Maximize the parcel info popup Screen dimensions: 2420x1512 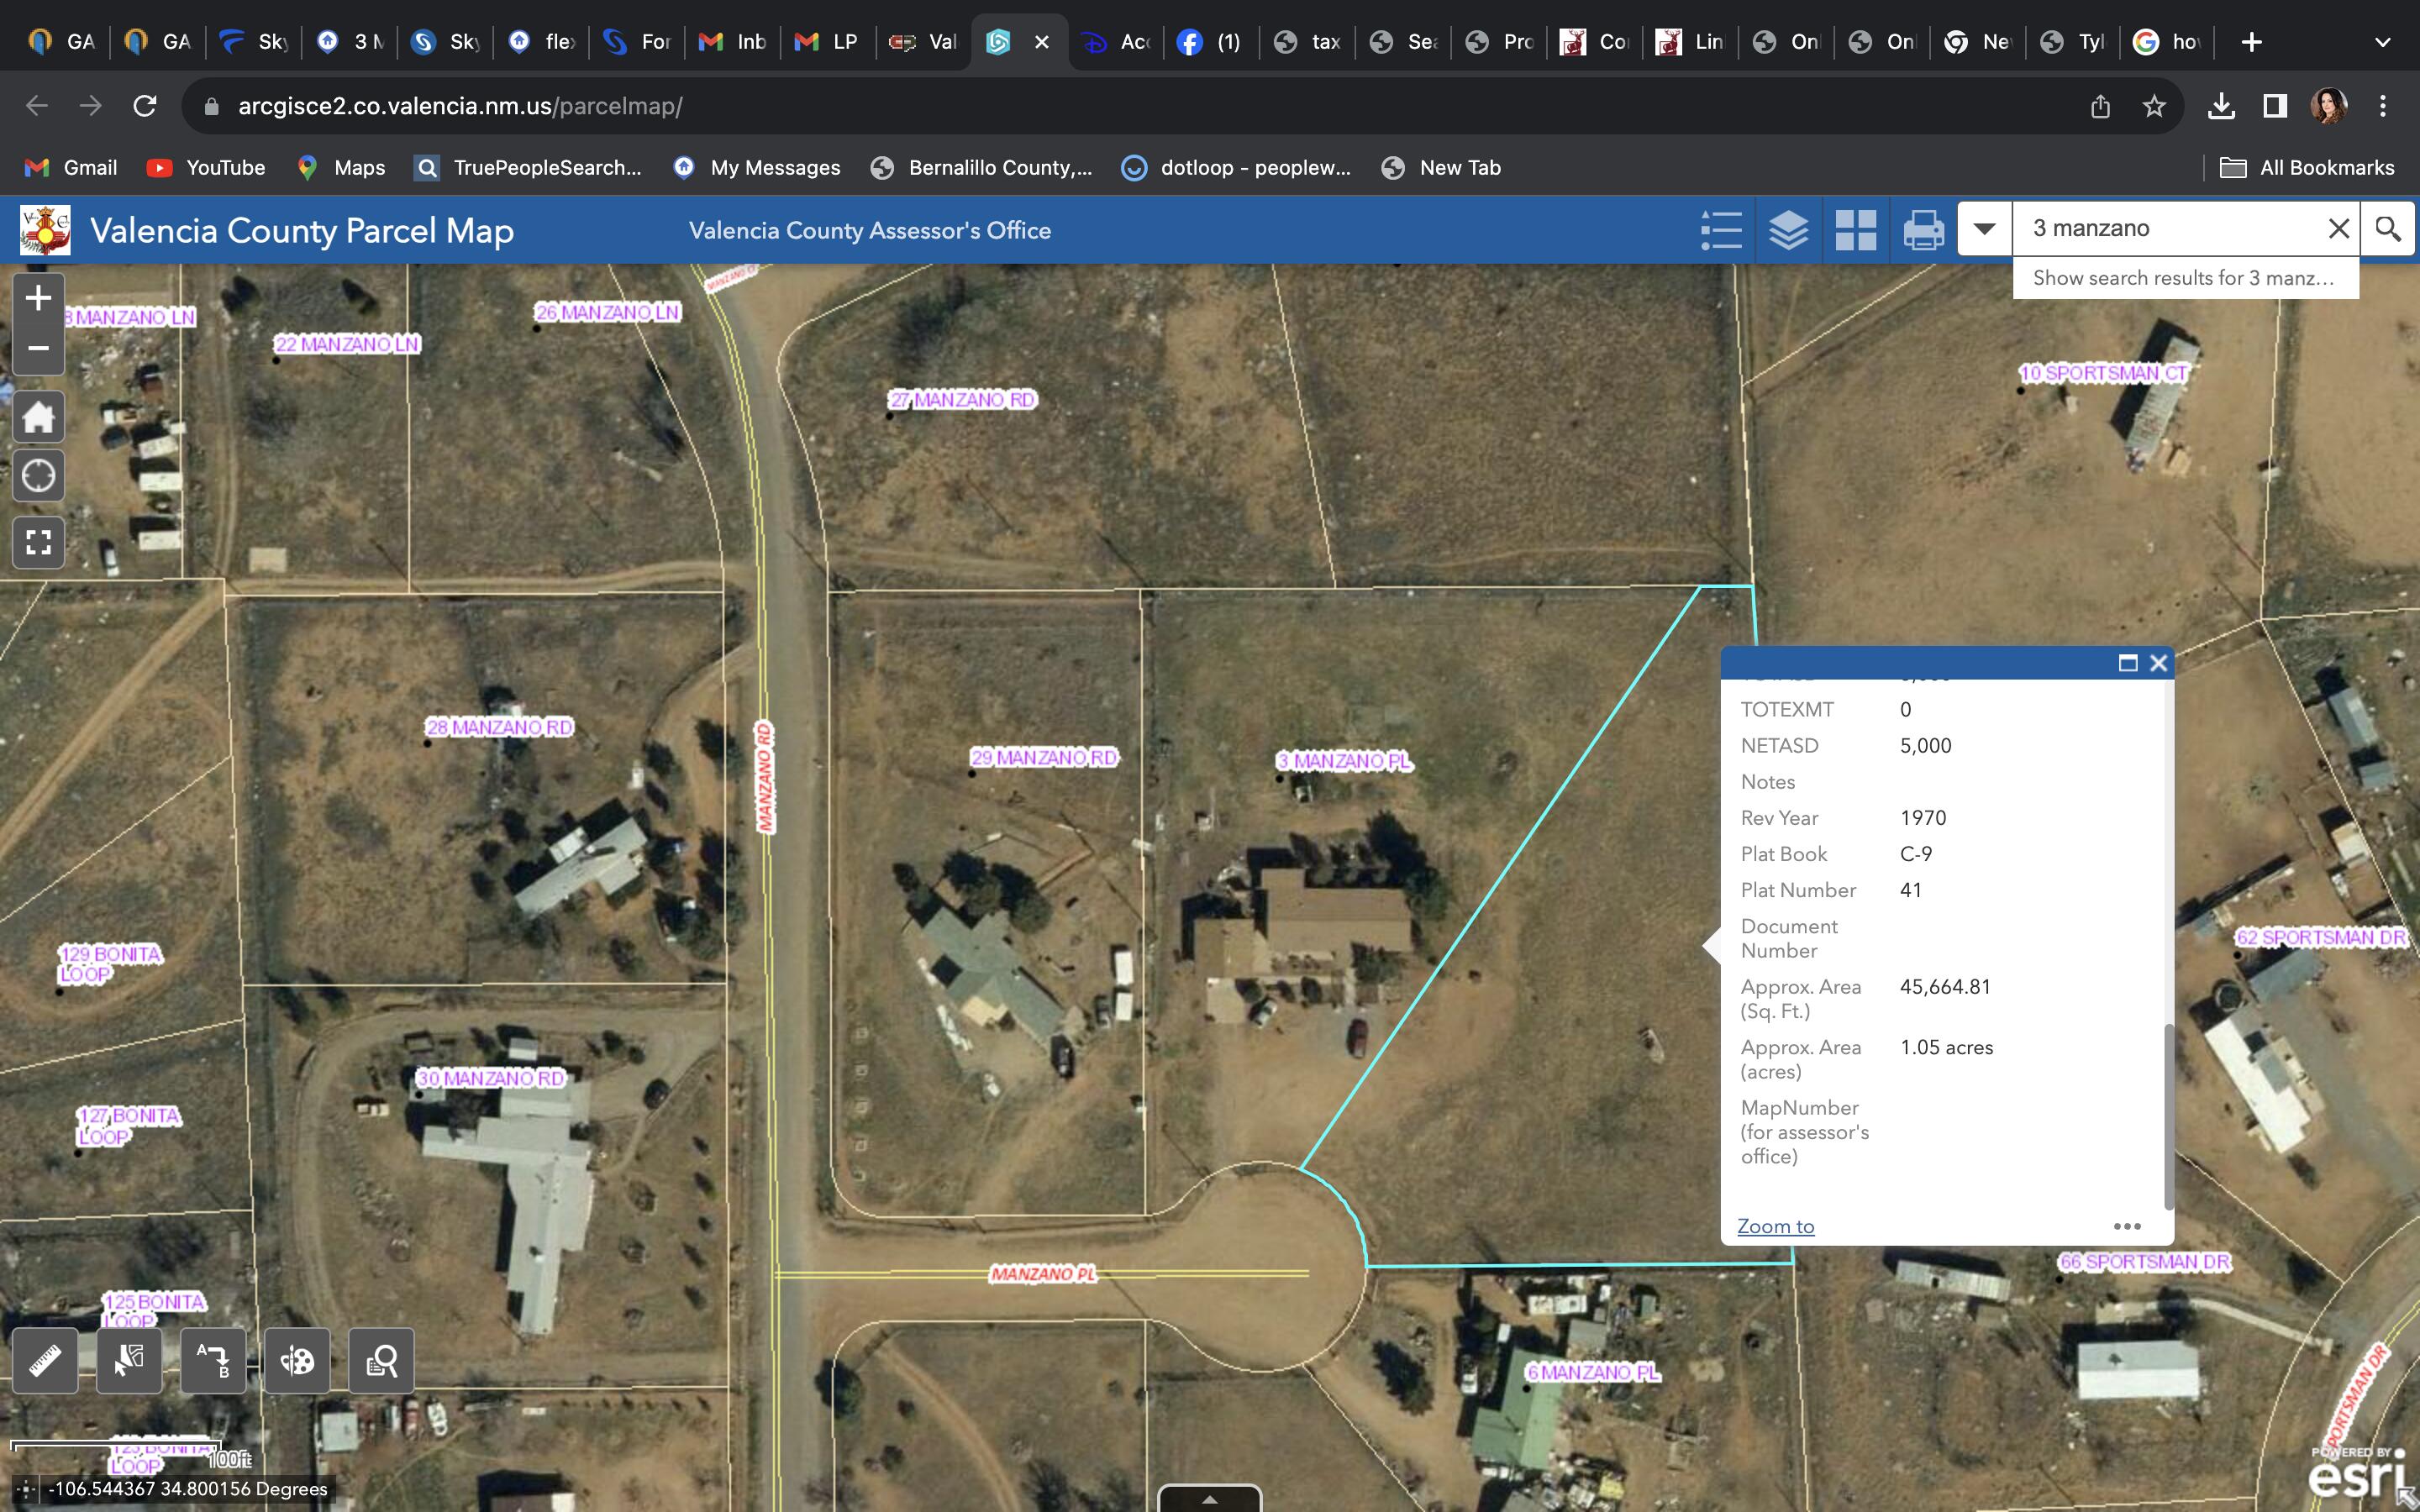[x=2128, y=663]
